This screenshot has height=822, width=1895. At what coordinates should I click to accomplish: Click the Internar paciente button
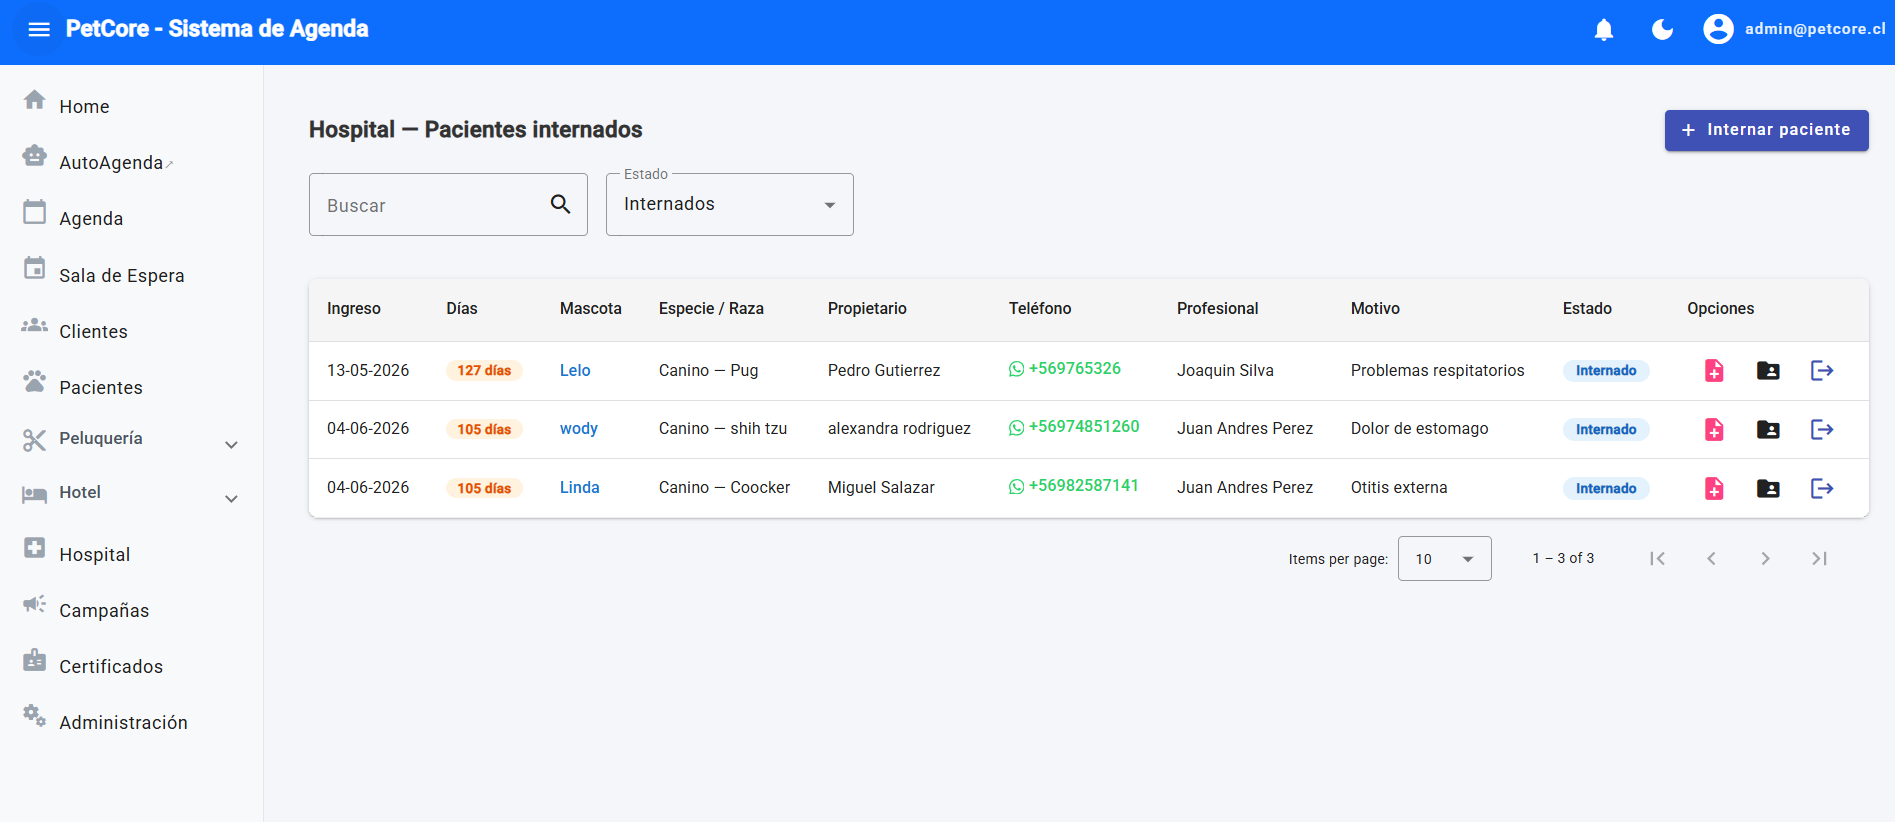point(1766,130)
